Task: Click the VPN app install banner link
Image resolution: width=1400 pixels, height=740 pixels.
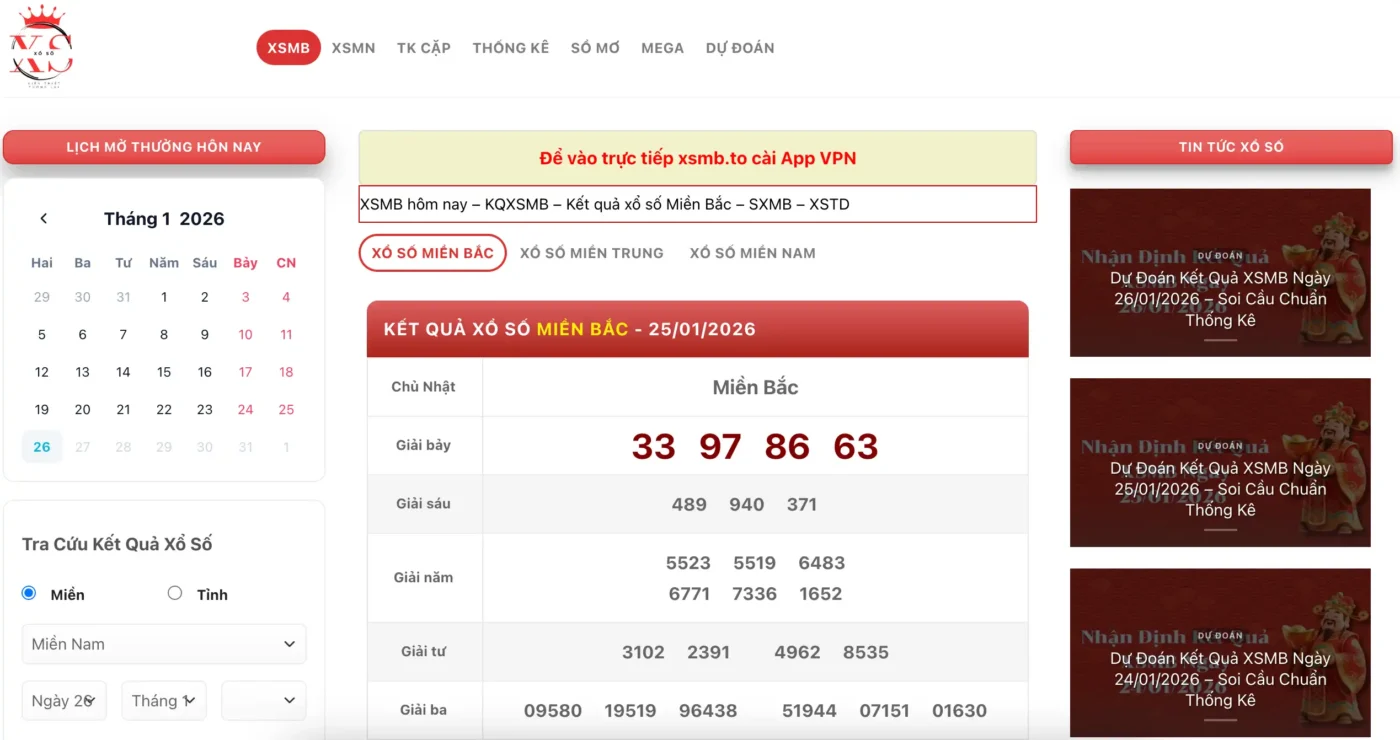Action: point(697,158)
